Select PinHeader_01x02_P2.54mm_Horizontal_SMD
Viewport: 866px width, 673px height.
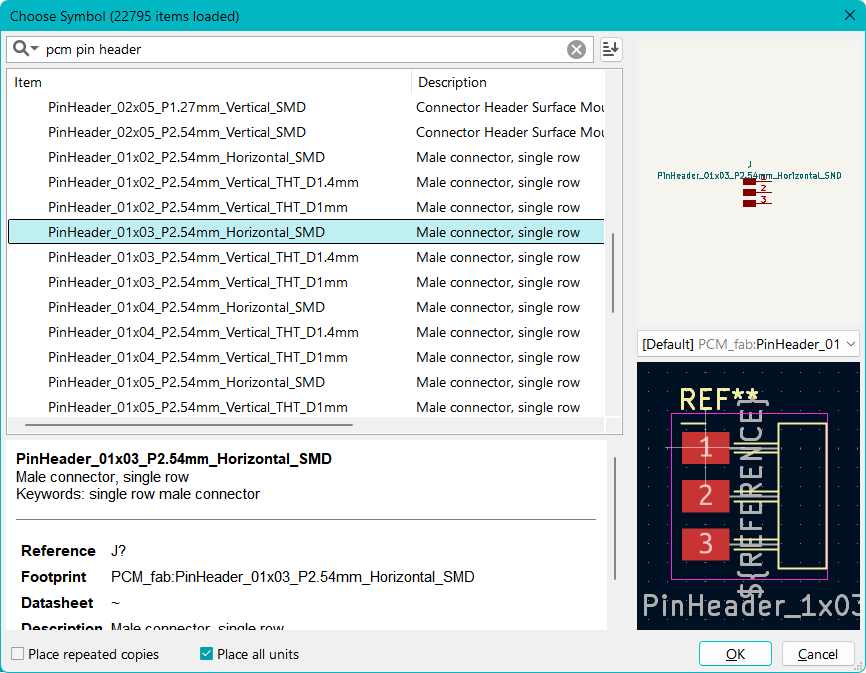pos(306,157)
